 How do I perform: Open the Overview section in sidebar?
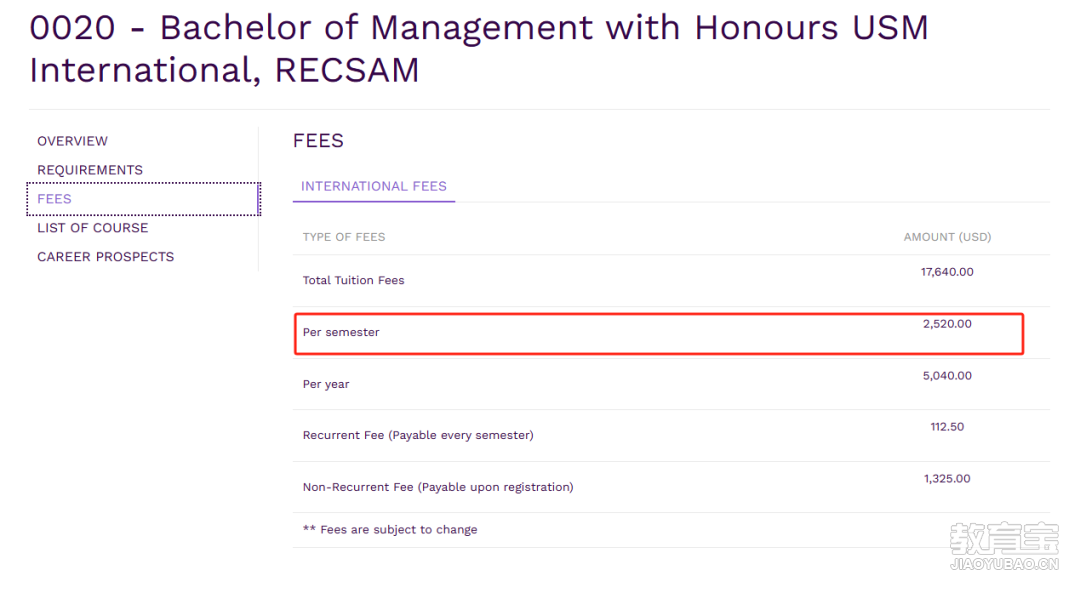pos(72,141)
